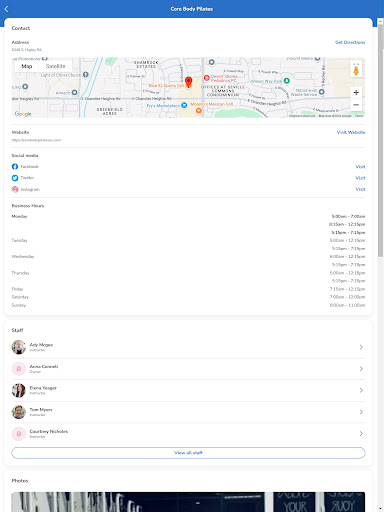Switch map to Satellite view
This screenshot has height=512, width=384.
tap(55, 66)
